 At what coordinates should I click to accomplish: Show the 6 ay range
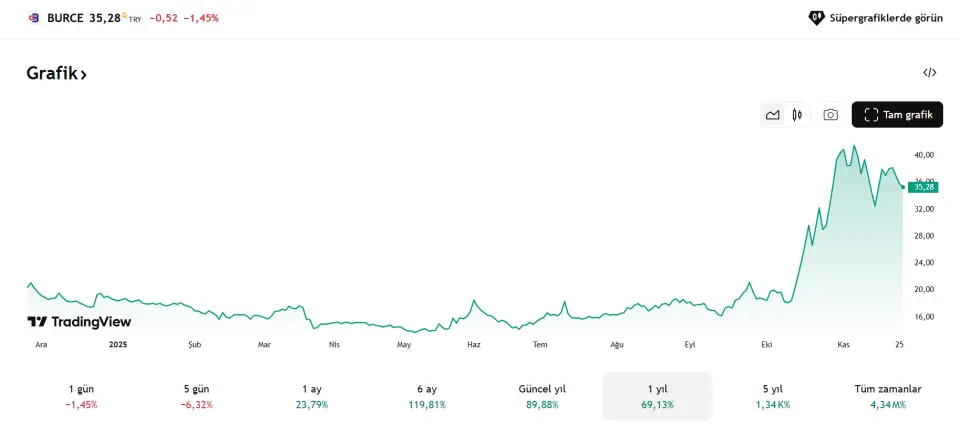click(426, 396)
